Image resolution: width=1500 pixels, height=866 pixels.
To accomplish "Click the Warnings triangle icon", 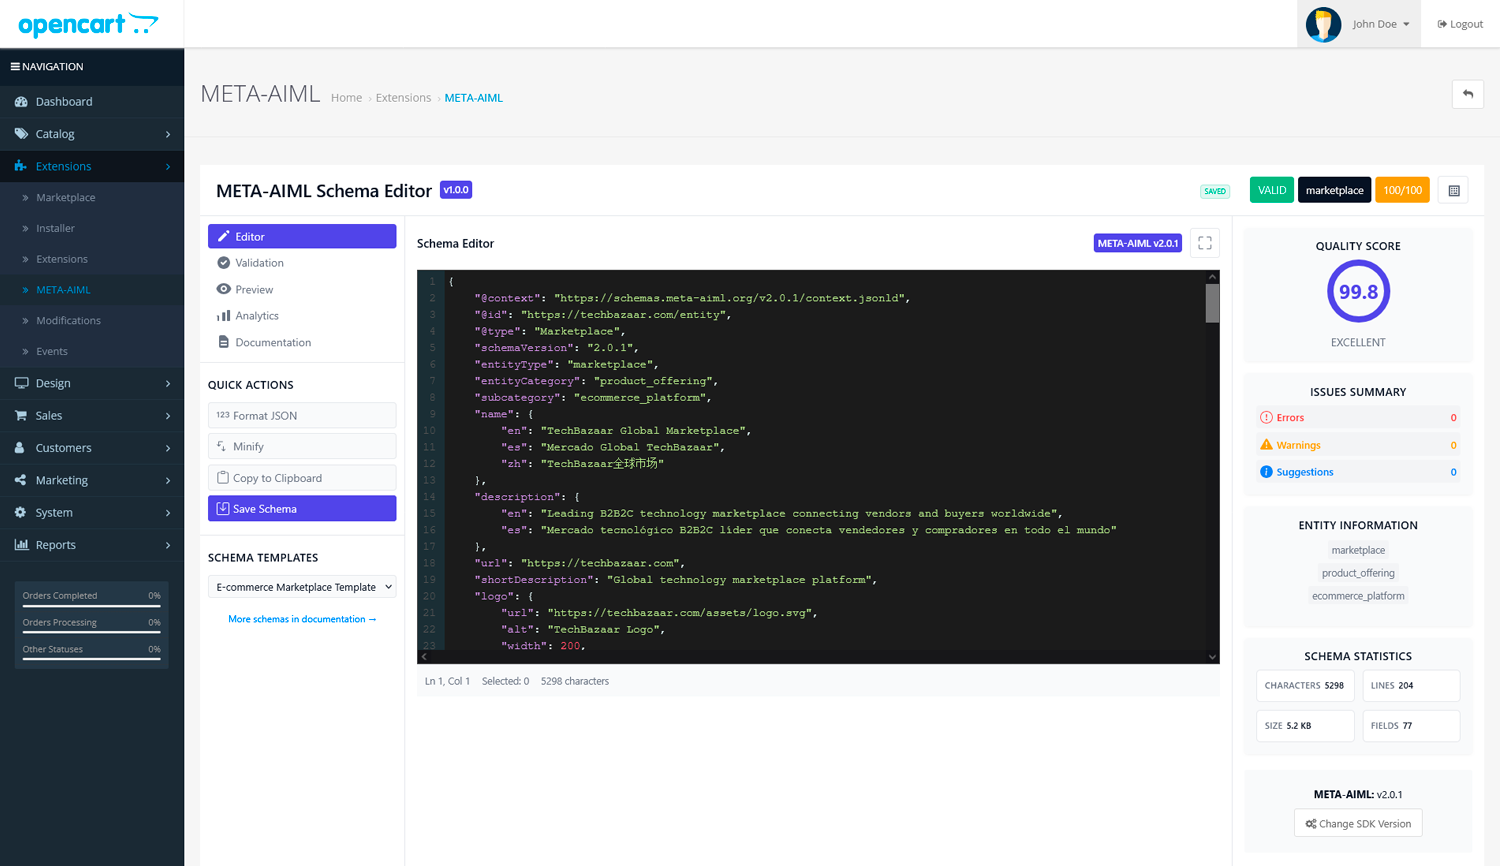I will (1266, 445).
